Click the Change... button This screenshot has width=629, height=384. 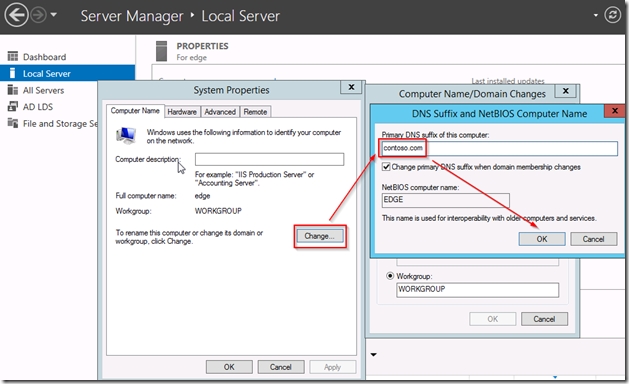click(x=320, y=236)
